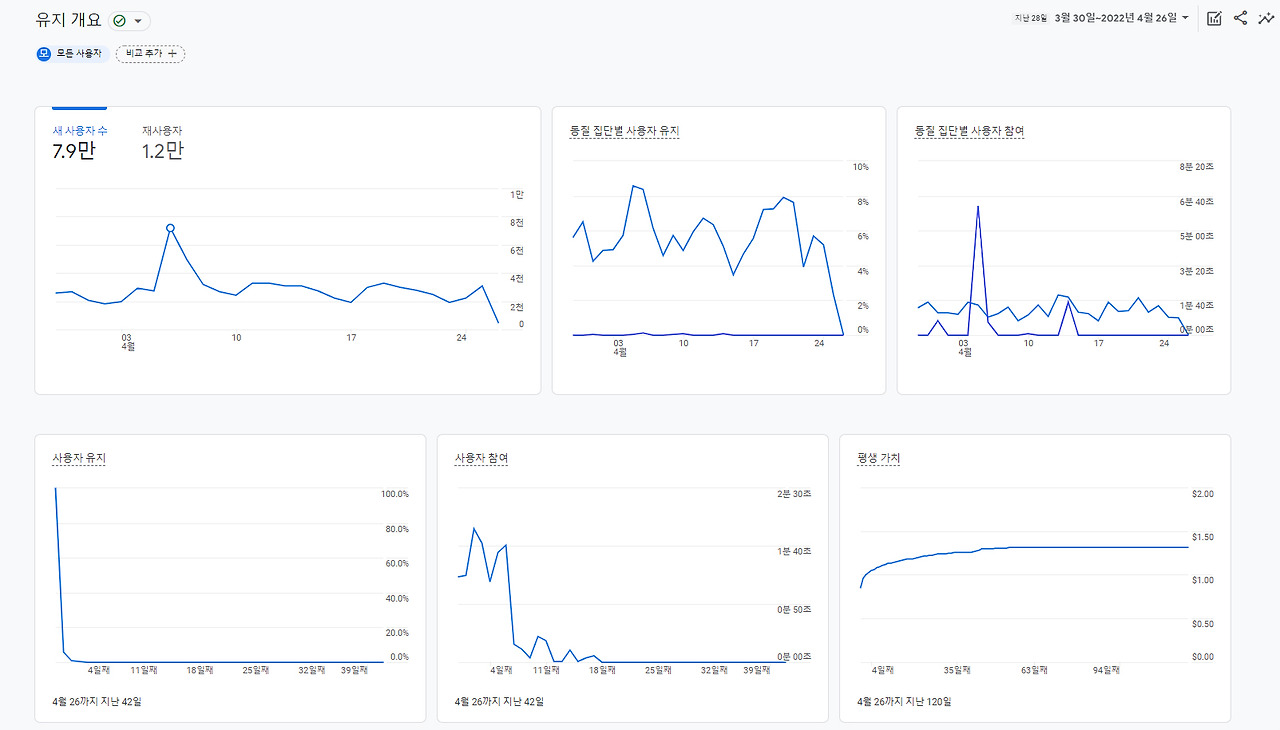The height and width of the screenshot is (730, 1280).
Task: Open the date range dropdown arrow
Action: 1185,18
